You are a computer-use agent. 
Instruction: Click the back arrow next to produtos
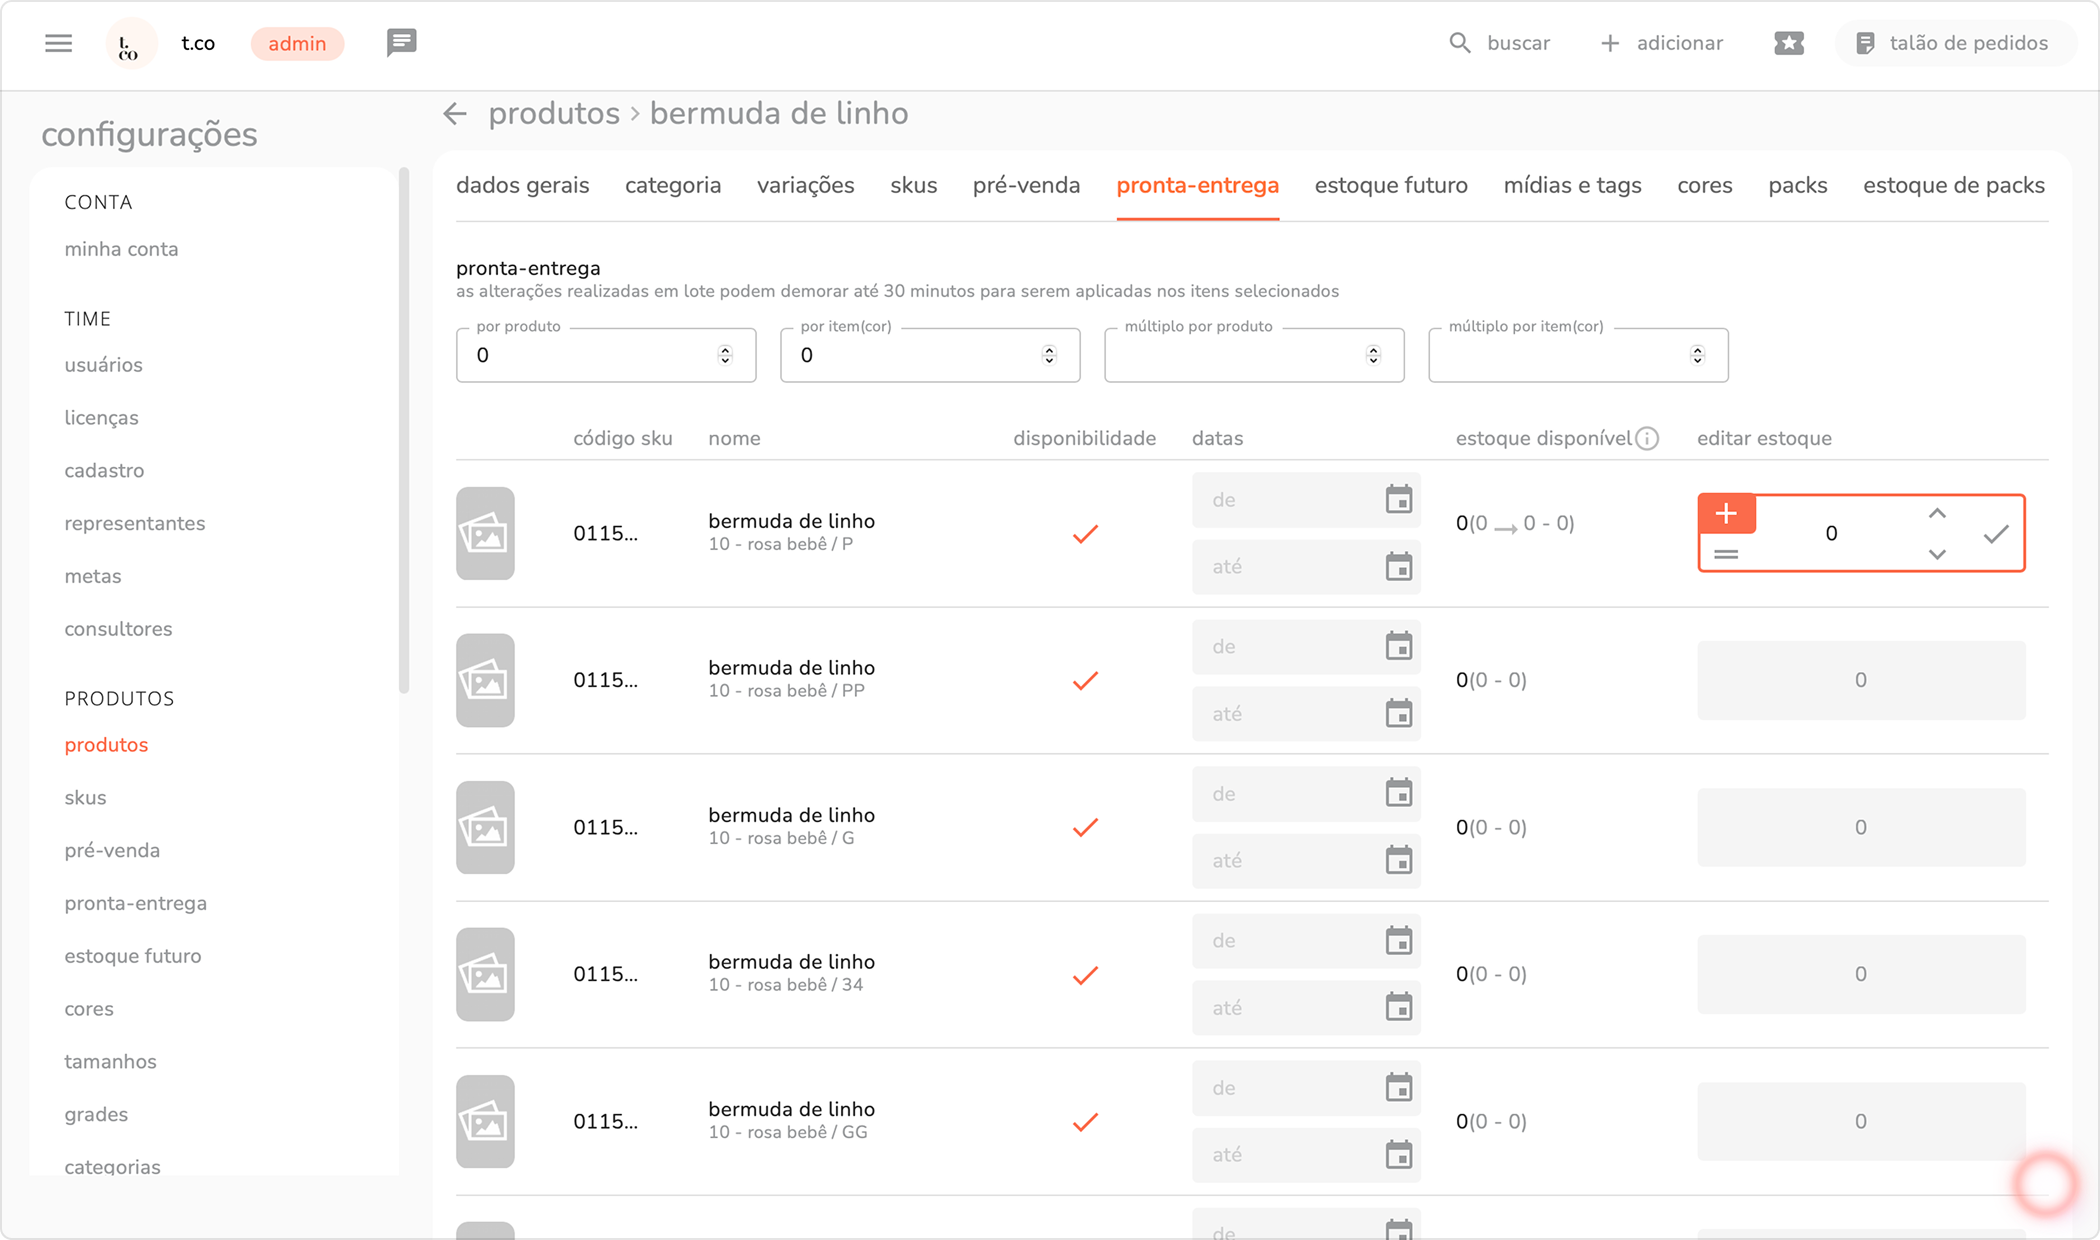click(455, 114)
